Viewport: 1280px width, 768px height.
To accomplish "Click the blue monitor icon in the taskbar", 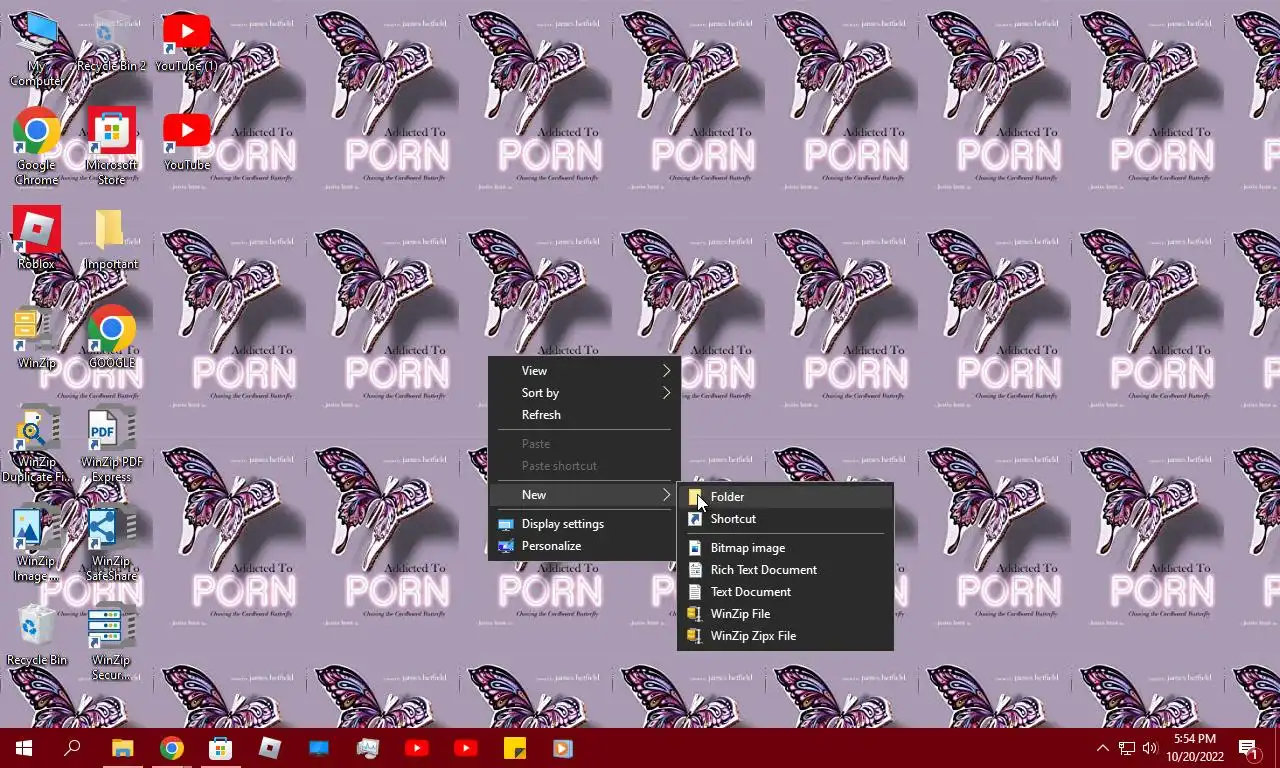I will [x=319, y=748].
